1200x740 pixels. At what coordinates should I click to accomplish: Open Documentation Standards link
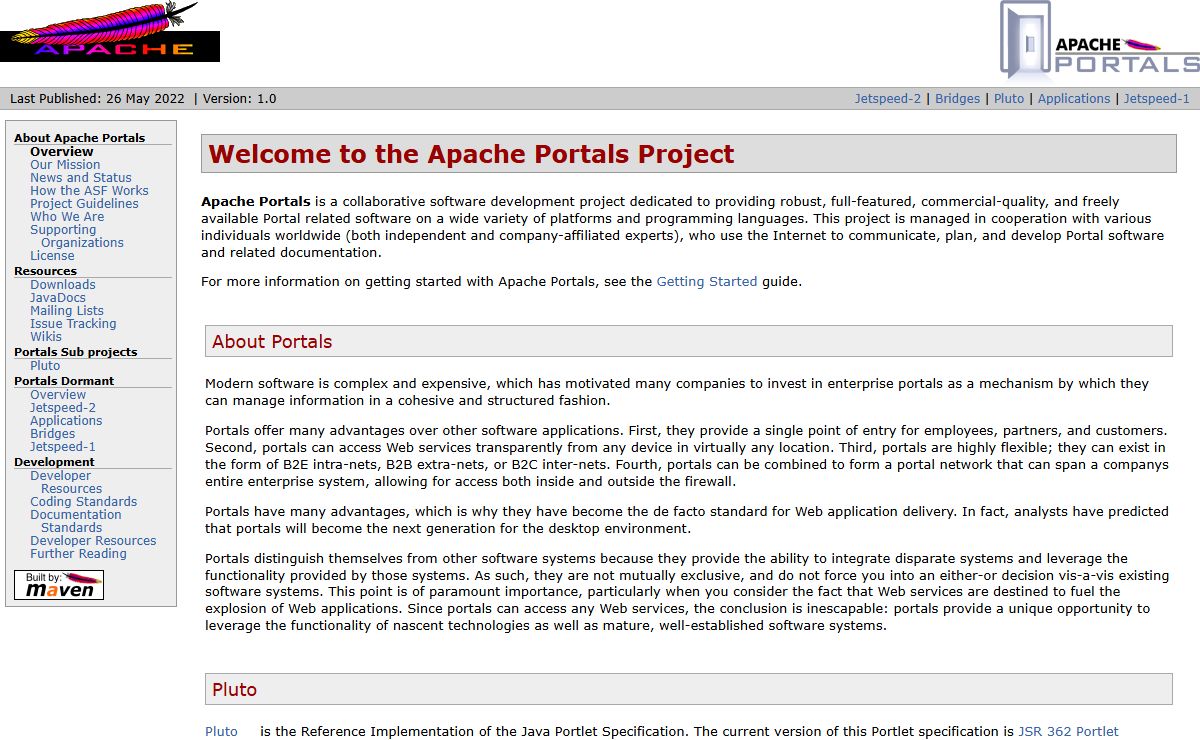pos(76,521)
